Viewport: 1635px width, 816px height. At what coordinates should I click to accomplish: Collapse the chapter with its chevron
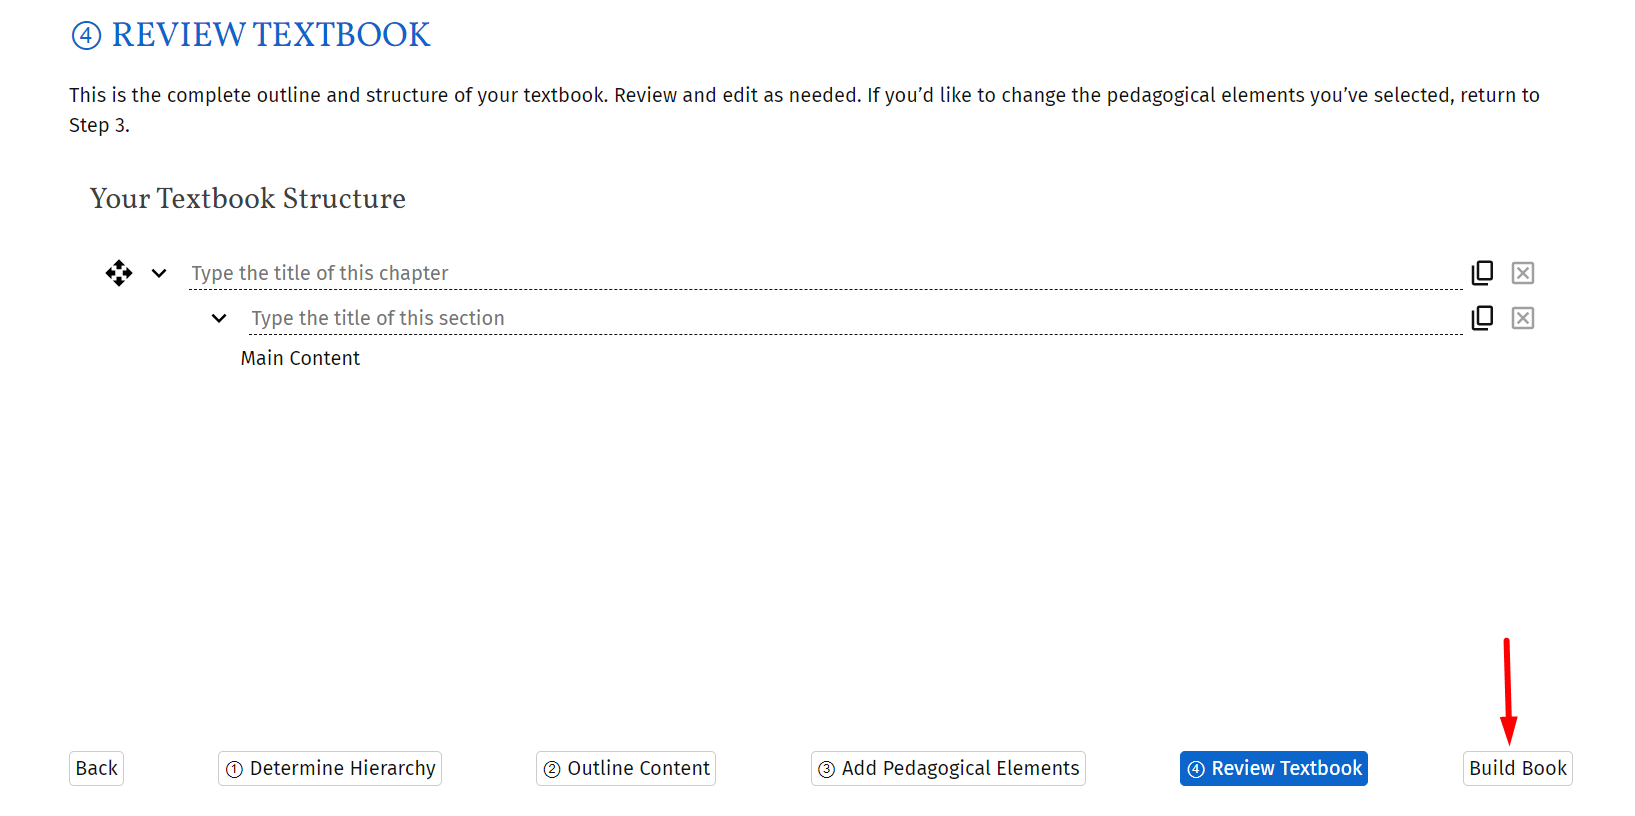[159, 273]
